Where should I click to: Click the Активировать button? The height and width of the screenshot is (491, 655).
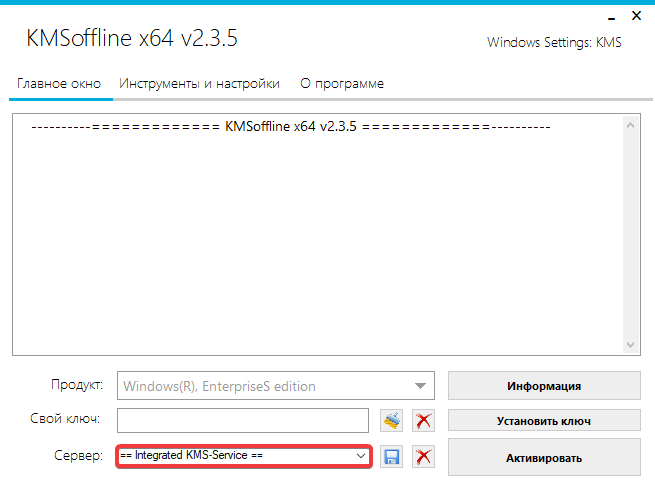point(544,458)
